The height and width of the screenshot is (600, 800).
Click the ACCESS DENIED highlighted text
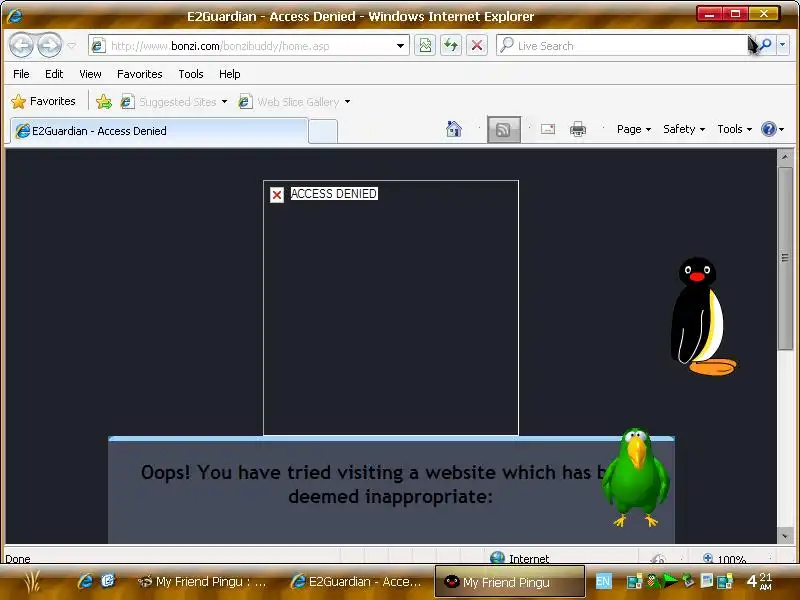pyautogui.click(x=334, y=193)
